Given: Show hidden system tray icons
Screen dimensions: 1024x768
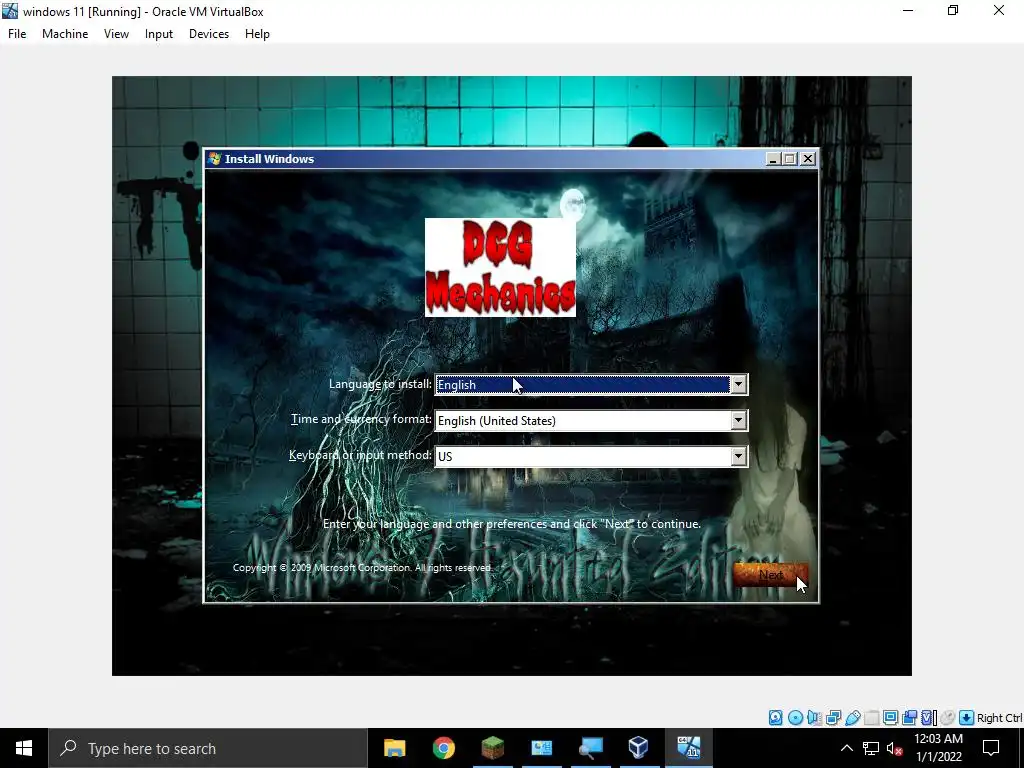Looking at the screenshot, I should coord(846,748).
